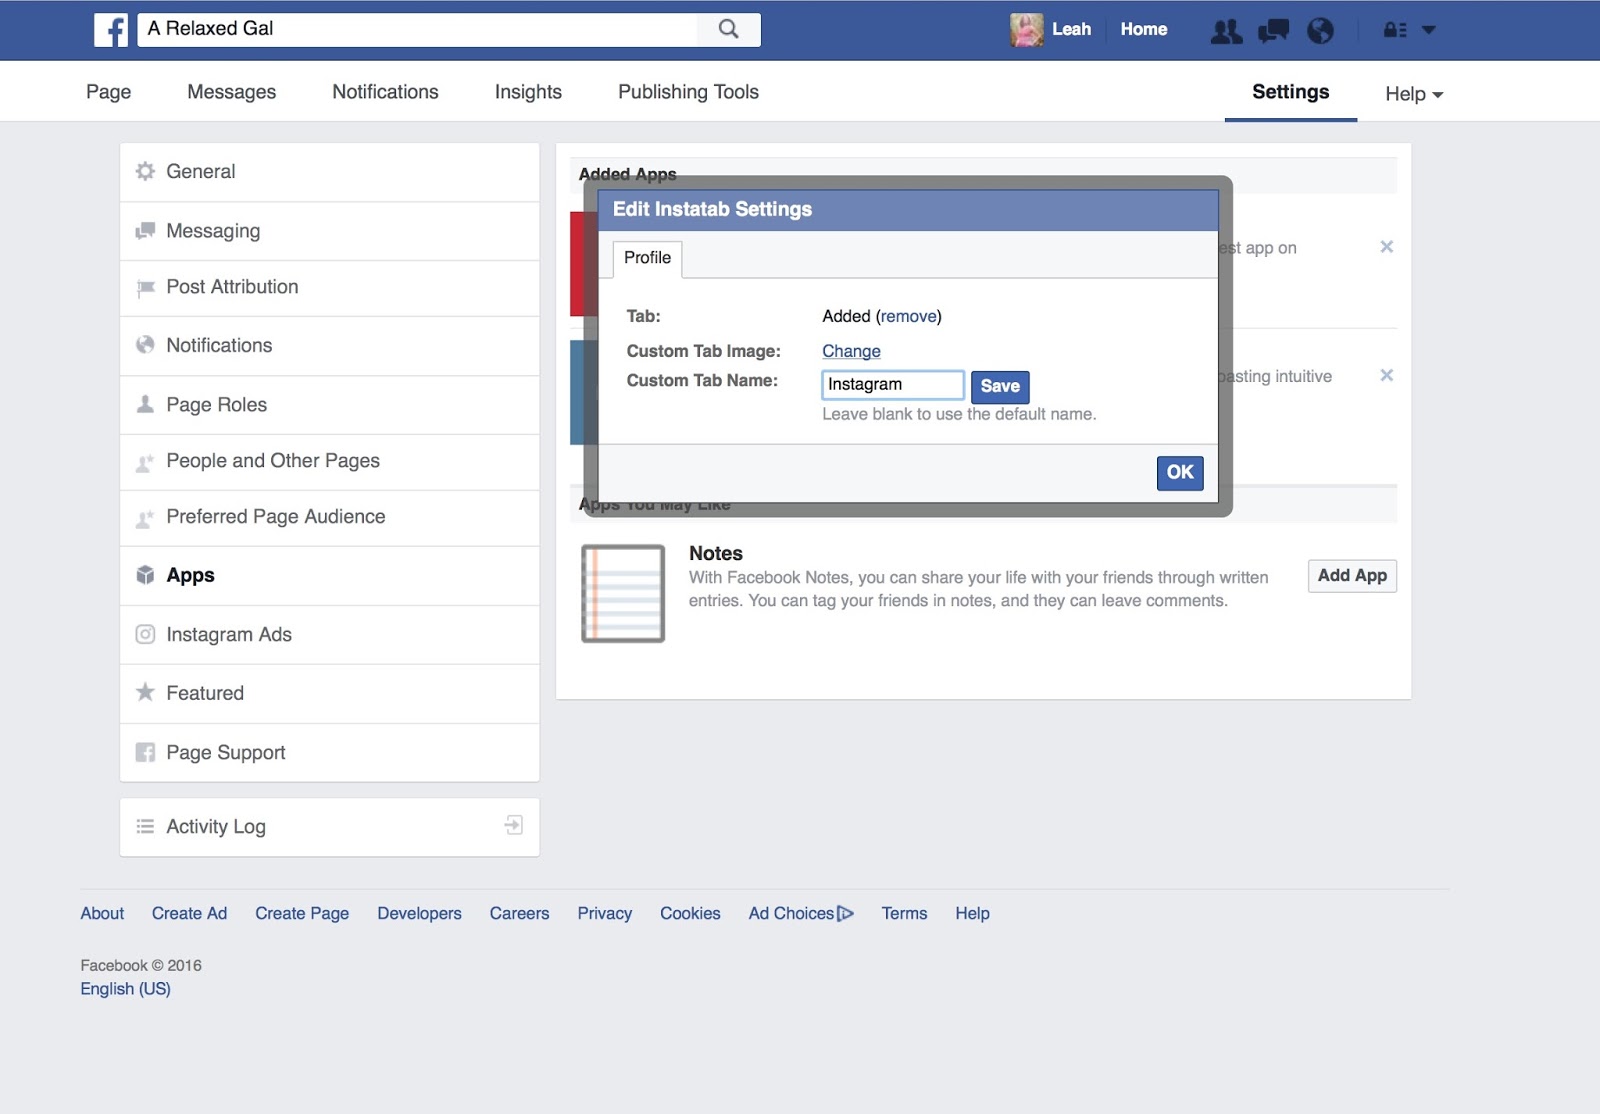Screen dimensions: 1600x1114
Task: Focus the Facebook search box
Action: pos(417,29)
